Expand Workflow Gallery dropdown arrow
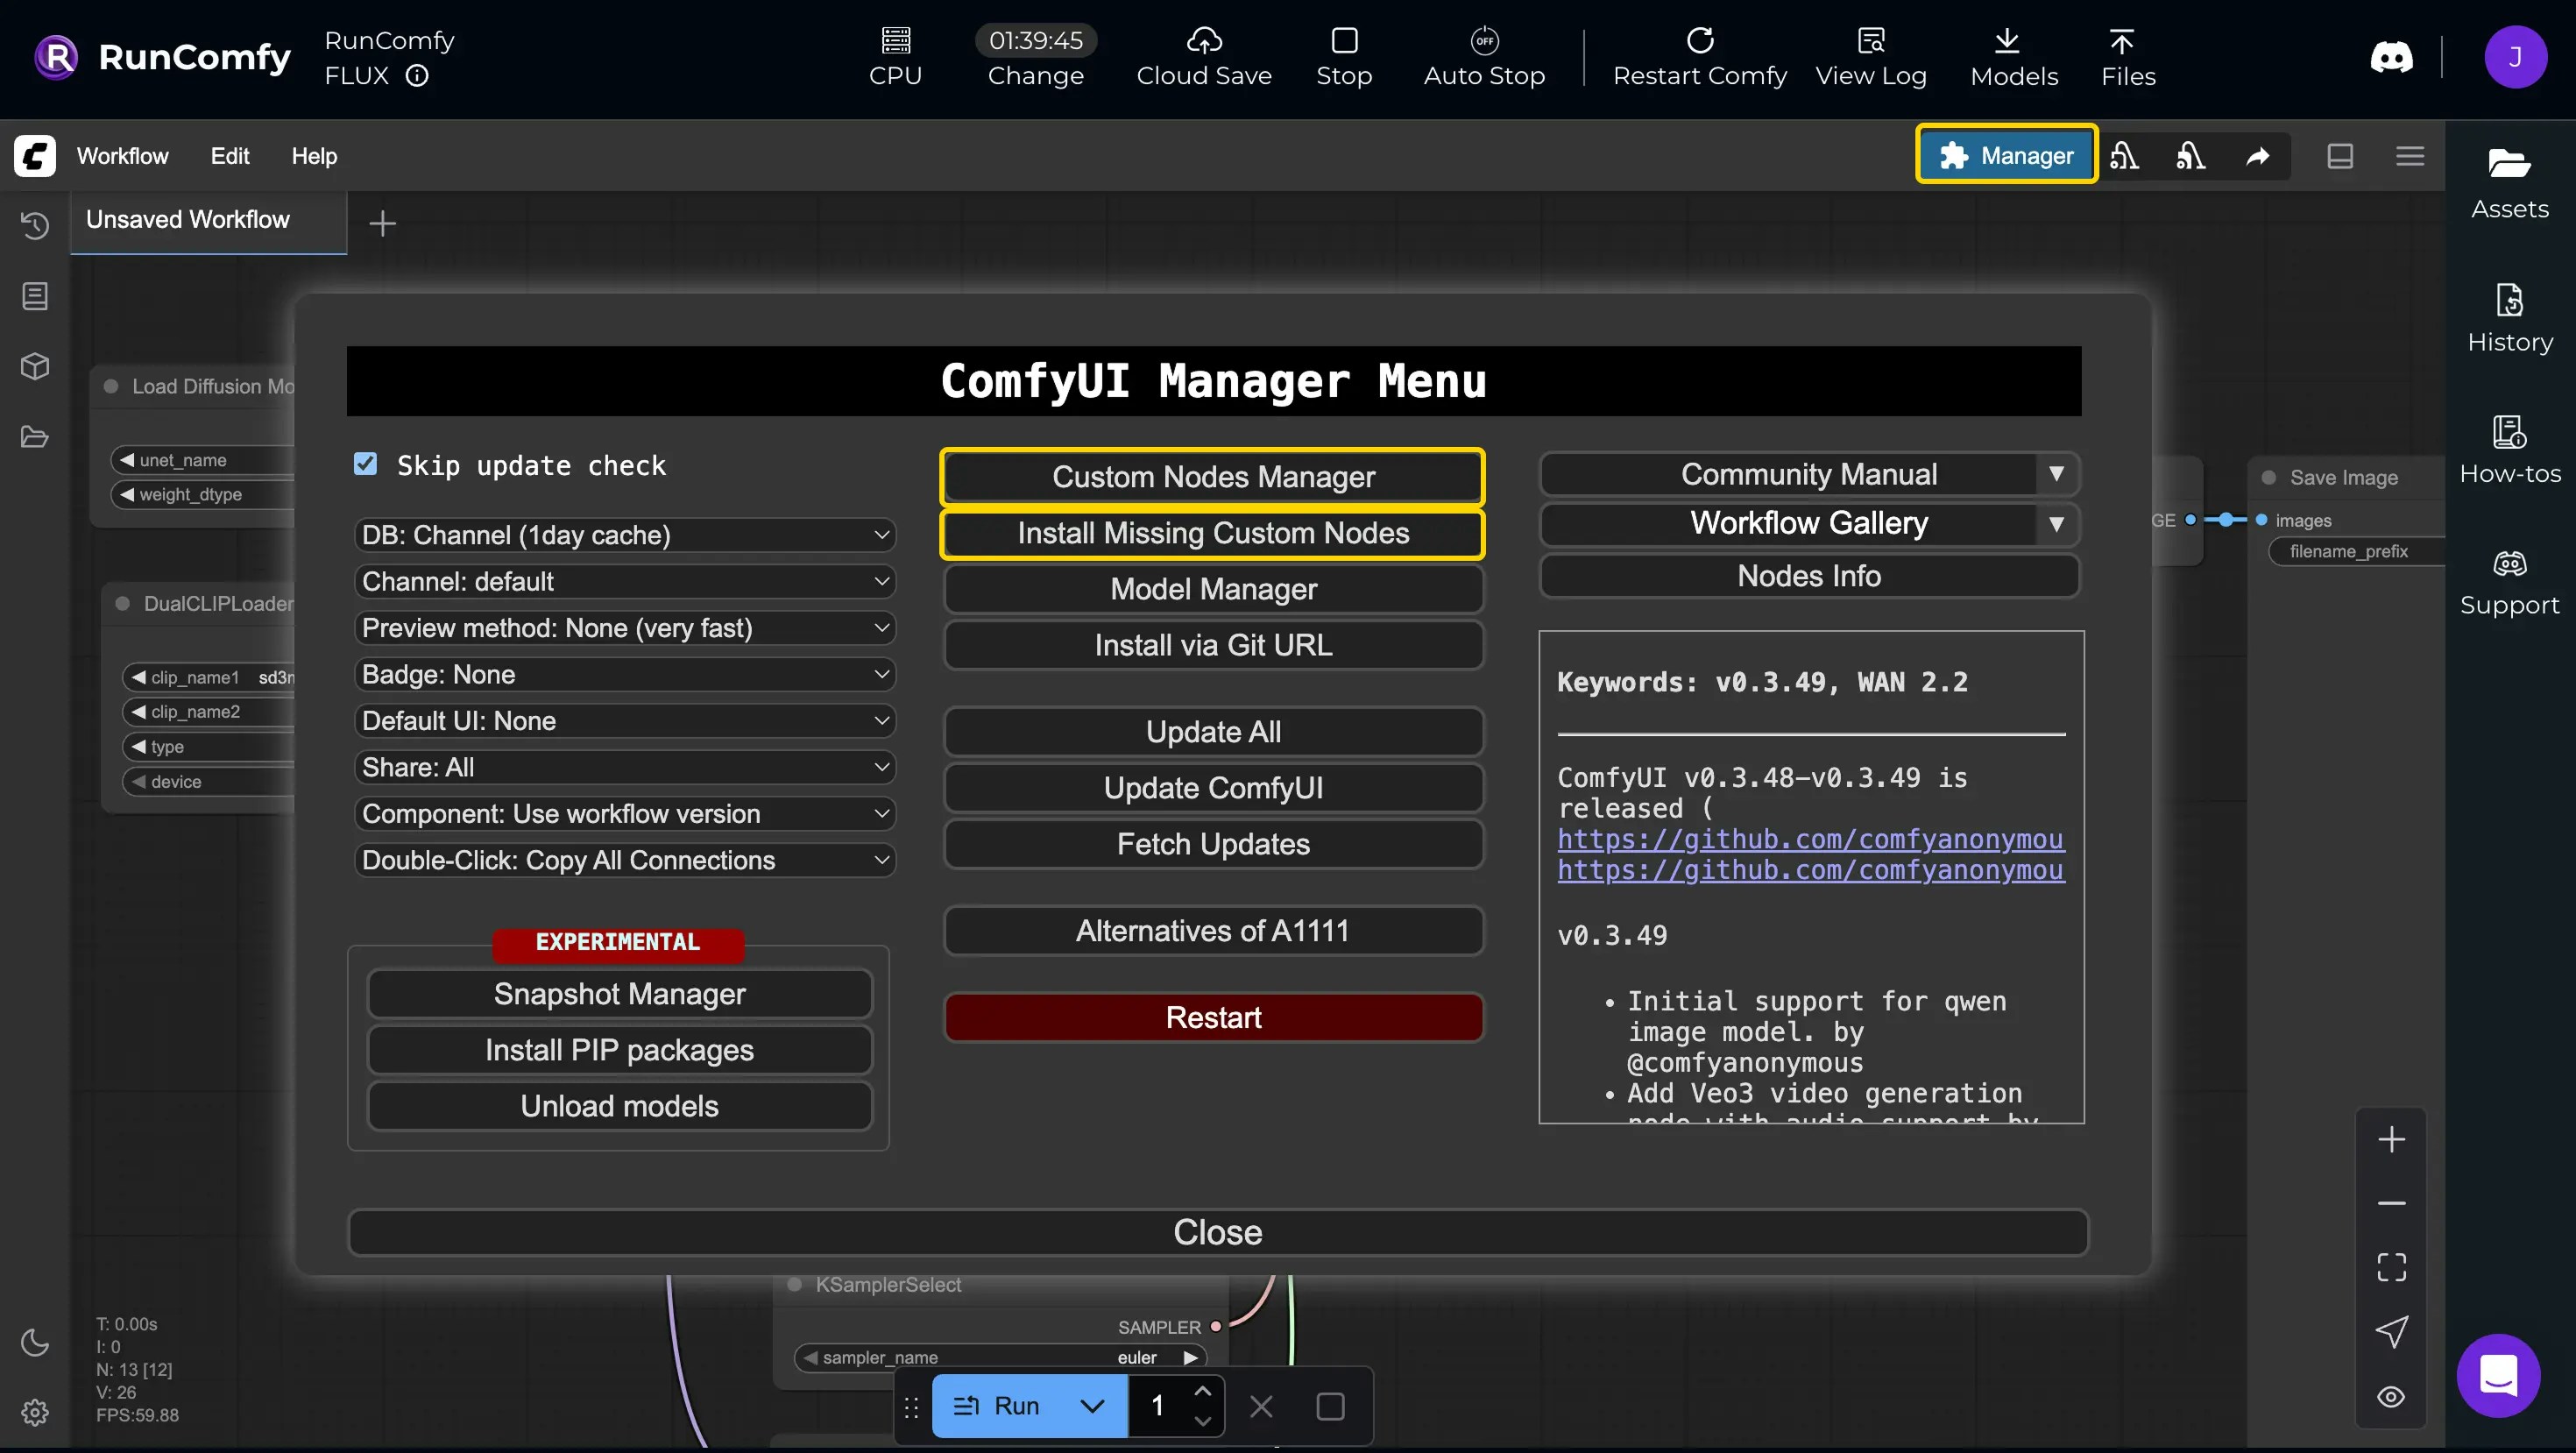Screen dimensions: 2576x1453 [2056, 523]
